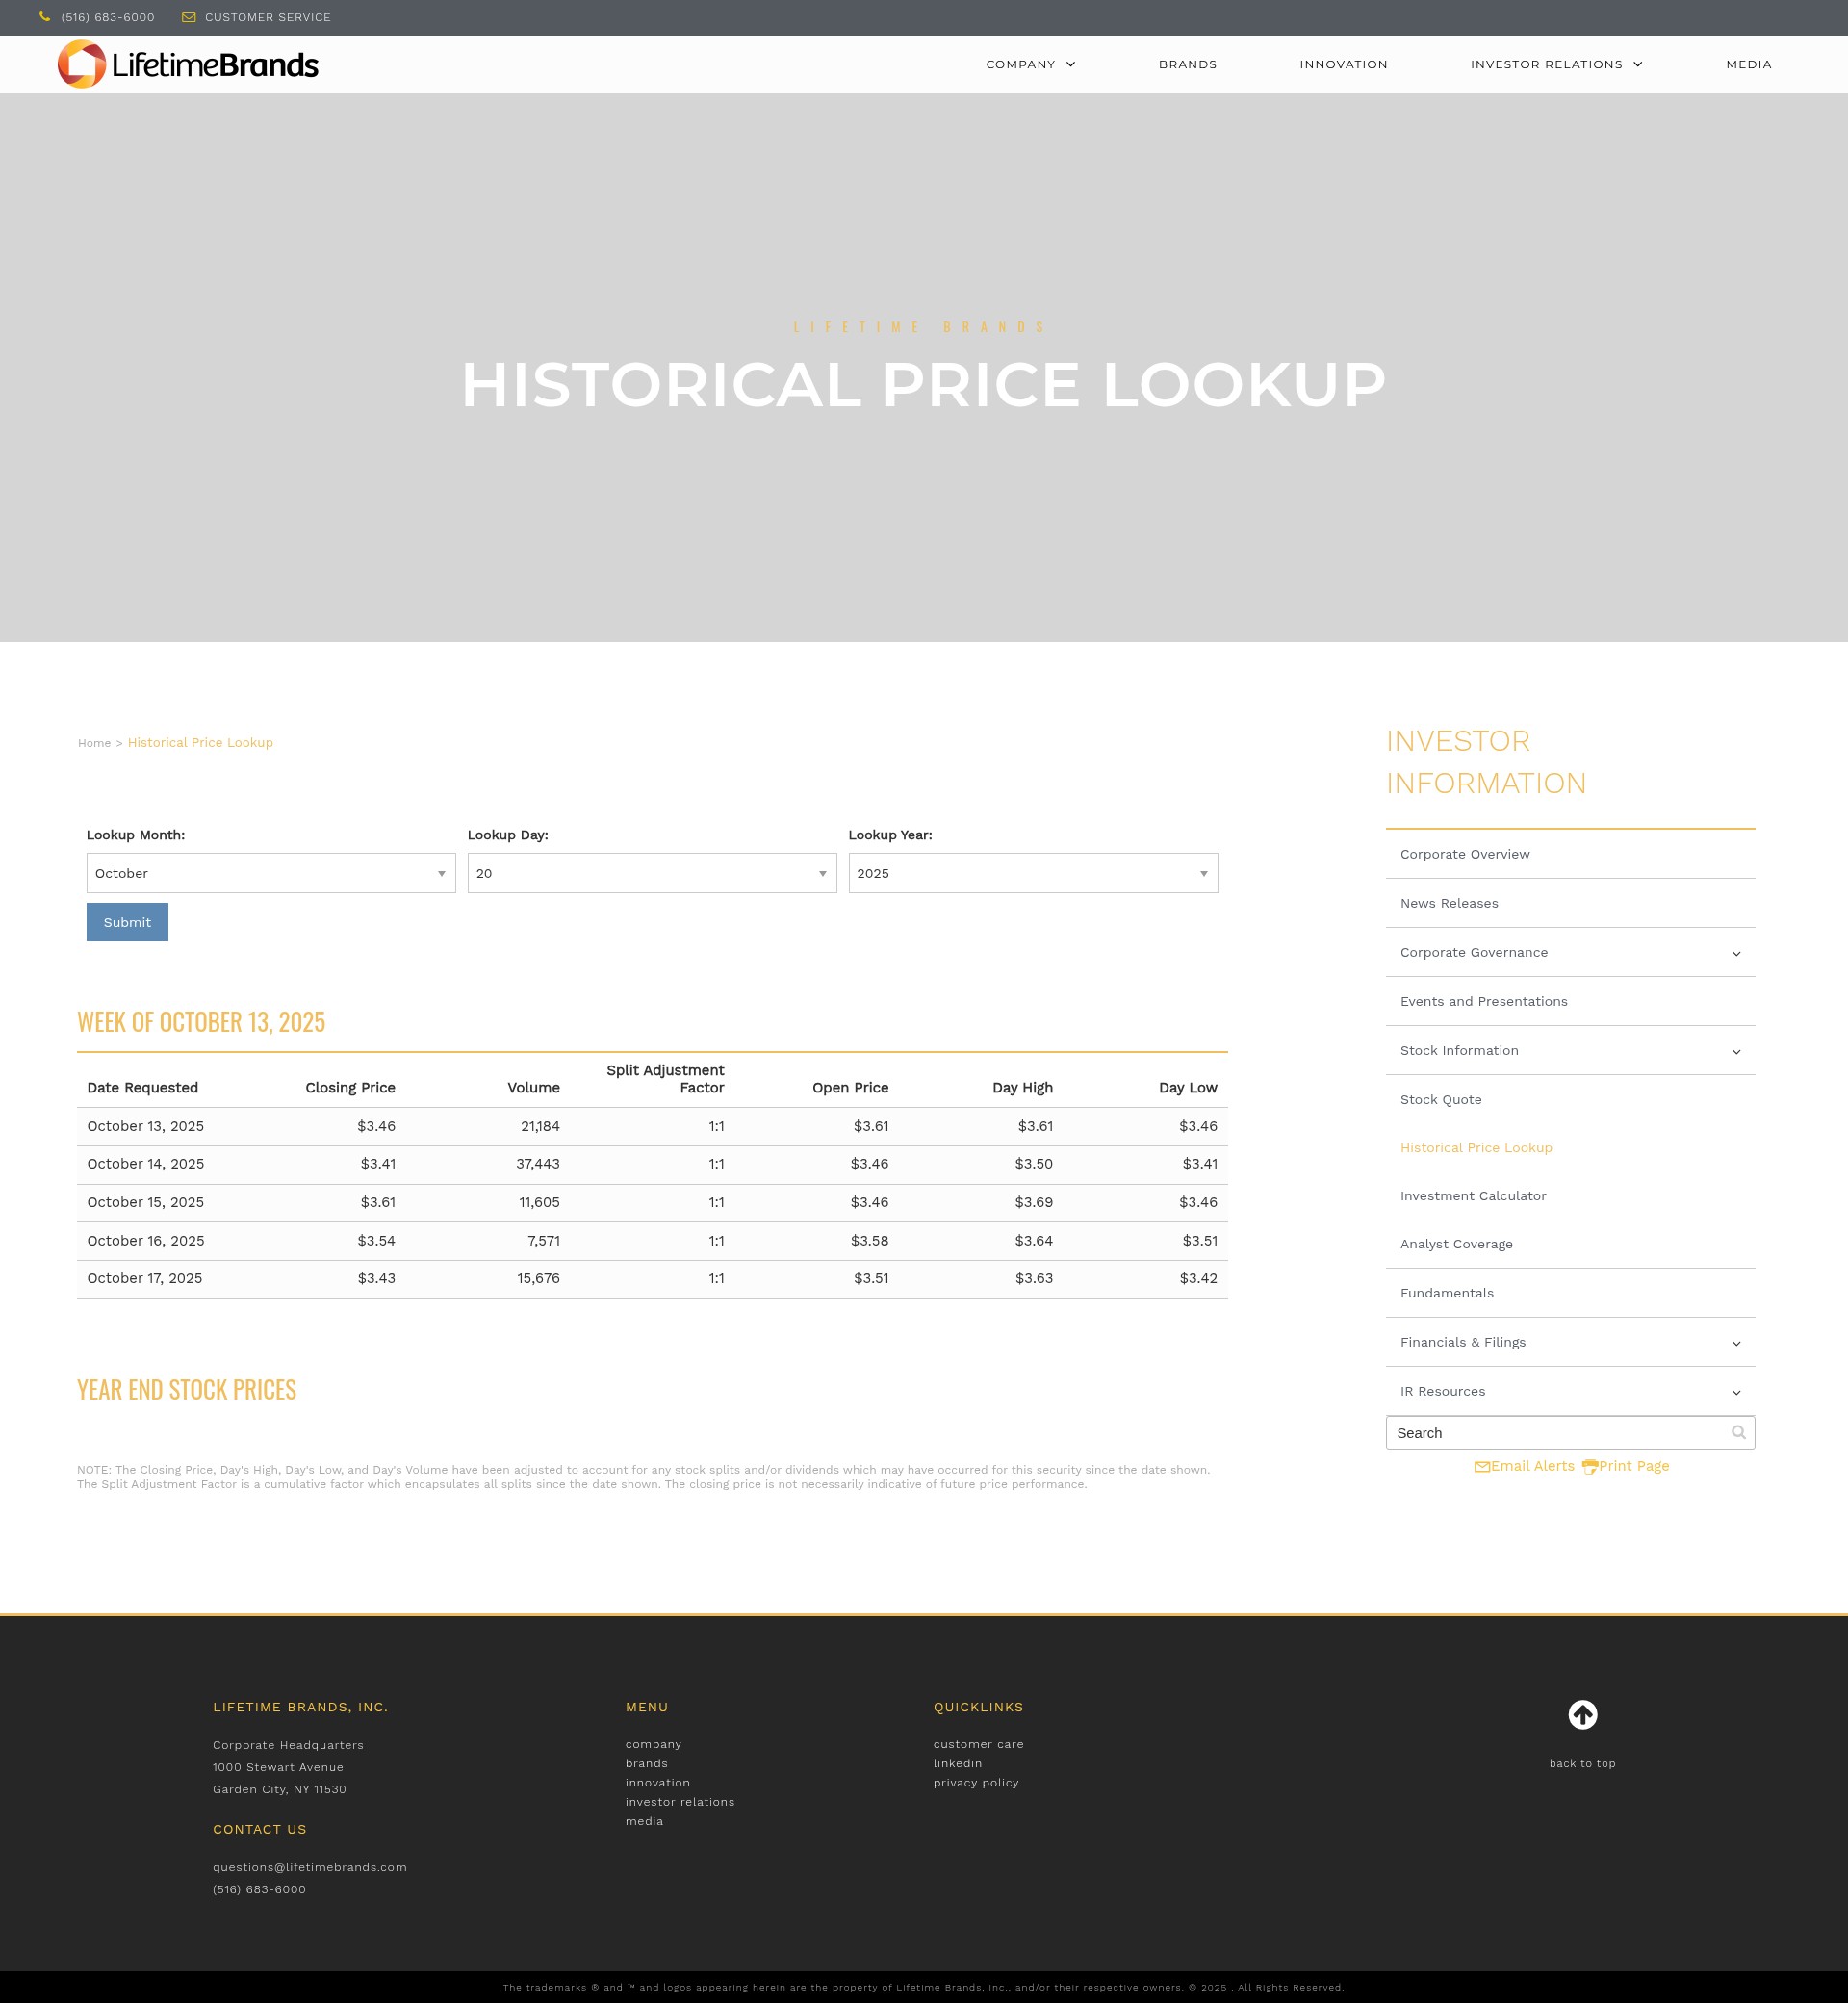
Task: Open Fundamentals in sidebar
Action: coord(1446,1293)
